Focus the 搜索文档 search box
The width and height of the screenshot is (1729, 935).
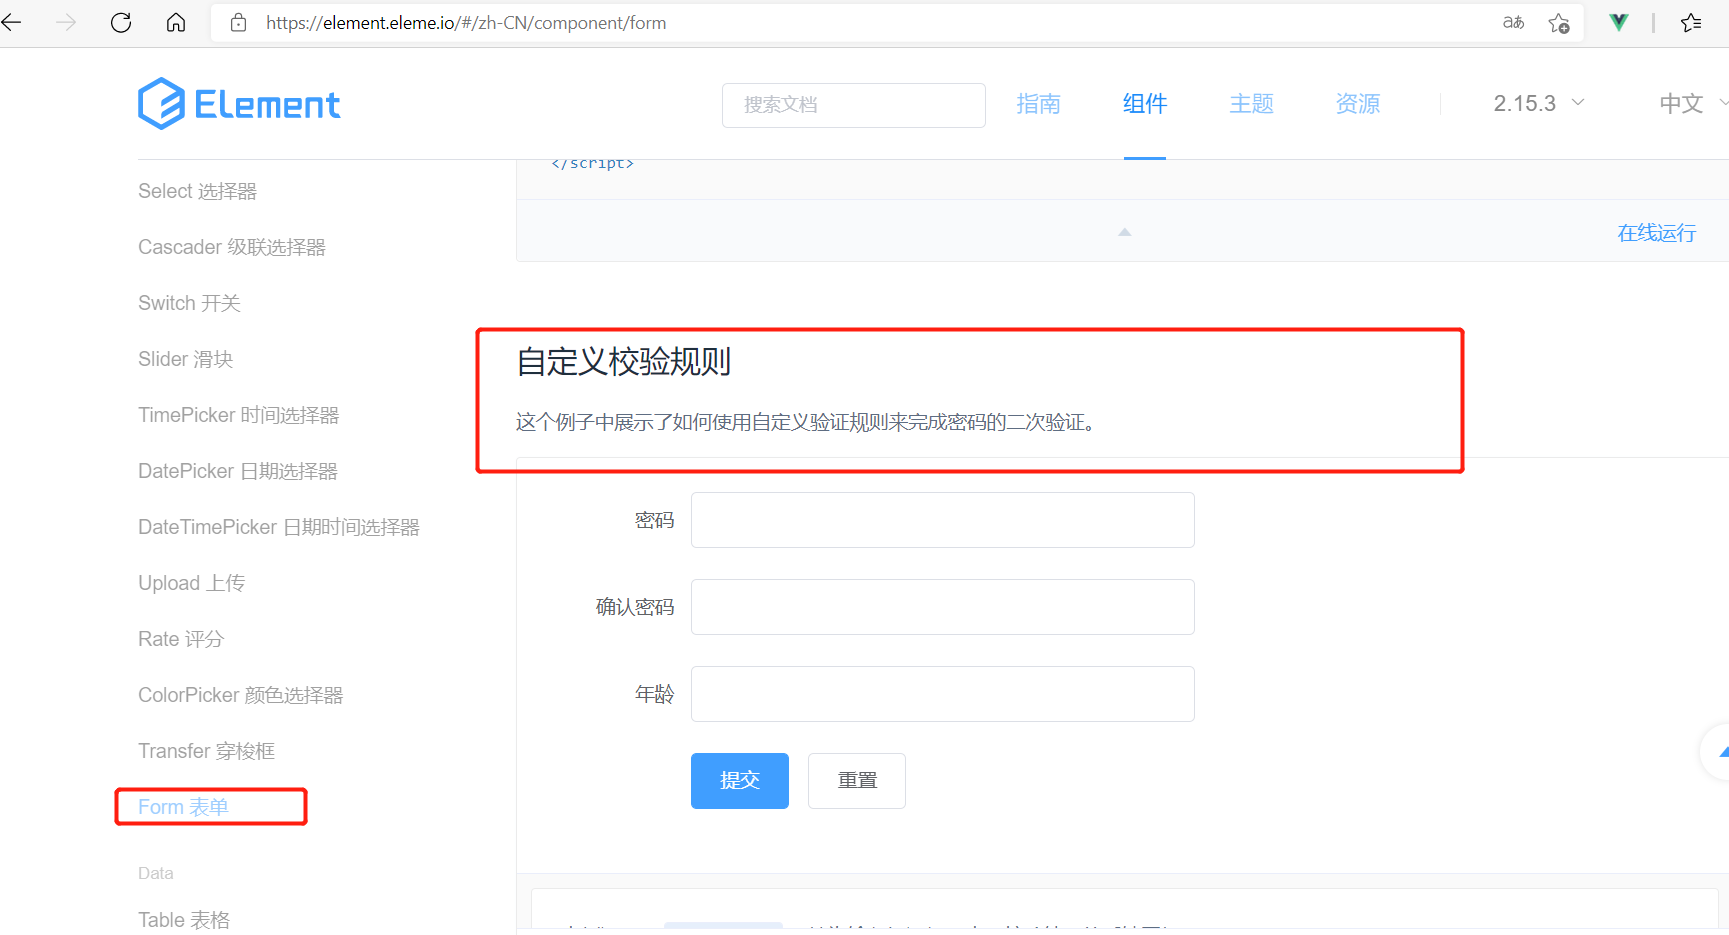pyautogui.click(x=853, y=105)
